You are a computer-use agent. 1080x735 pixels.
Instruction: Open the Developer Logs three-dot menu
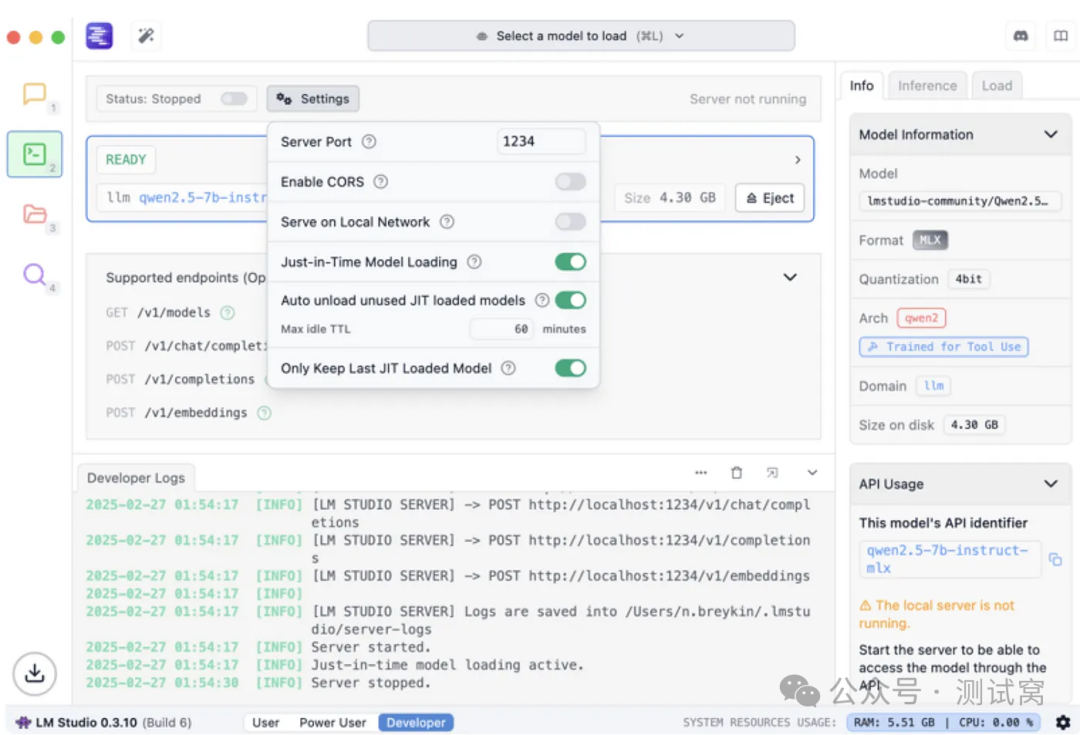coord(701,473)
